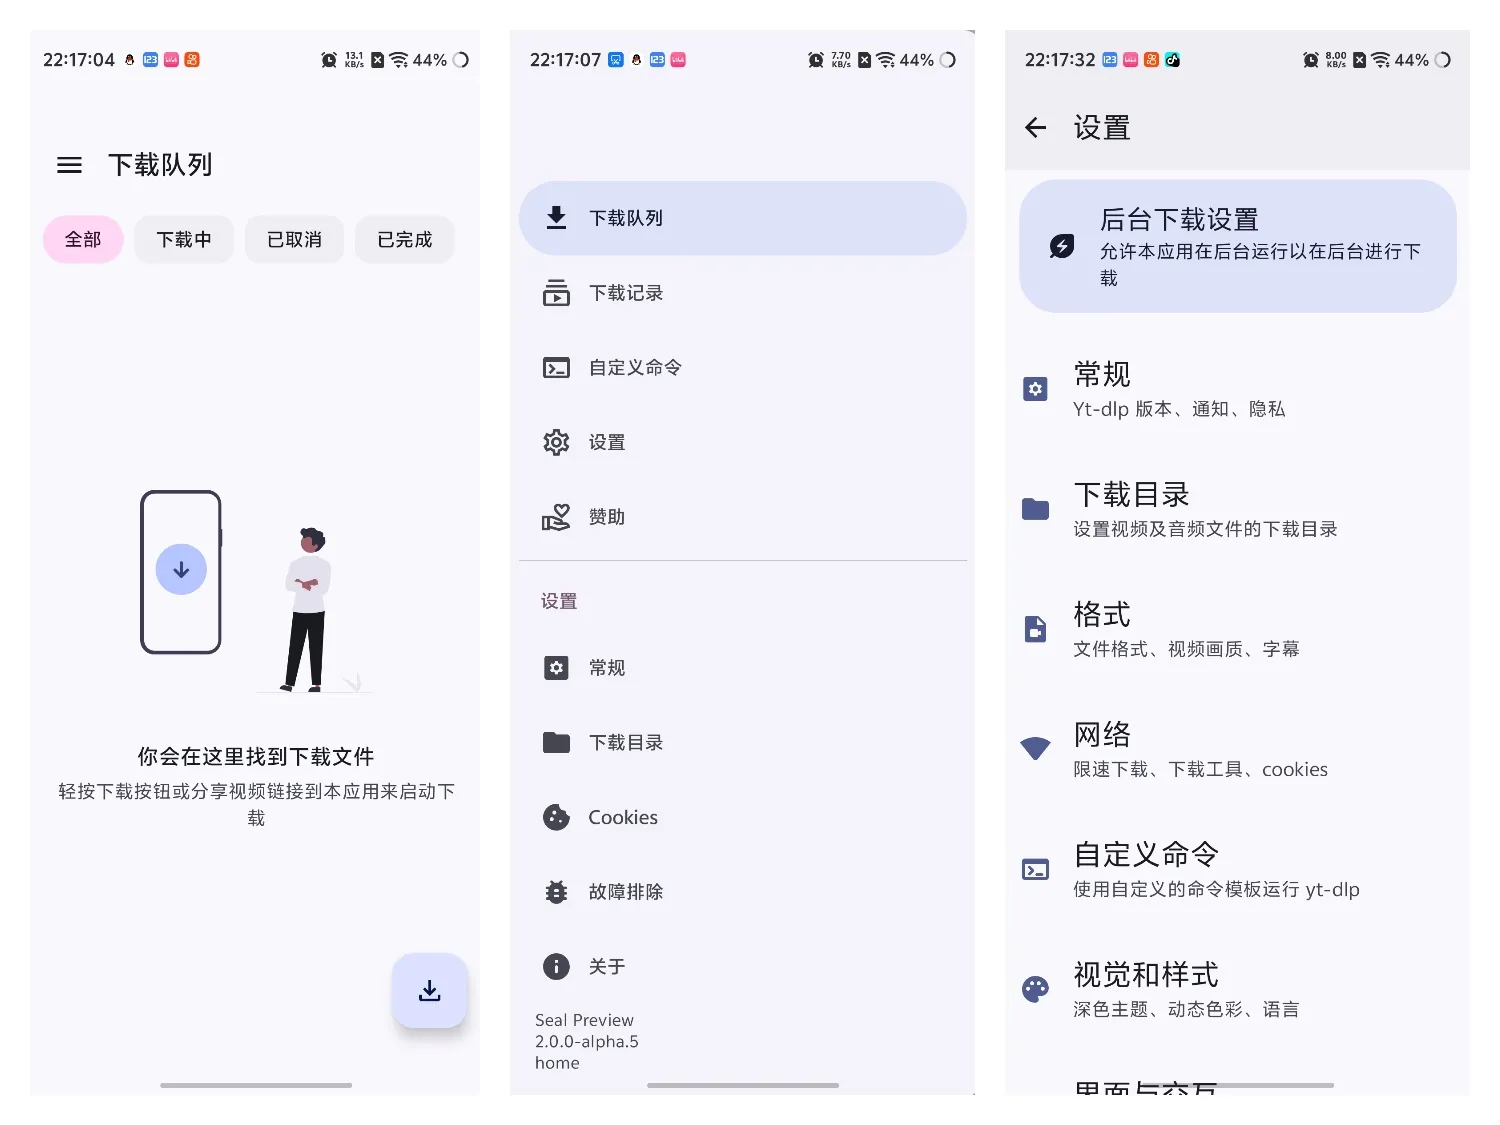Screen dimensions: 1500x1125
Task: Click the 赞助 heart-hand icon
Action: click(x=556, y=517)
